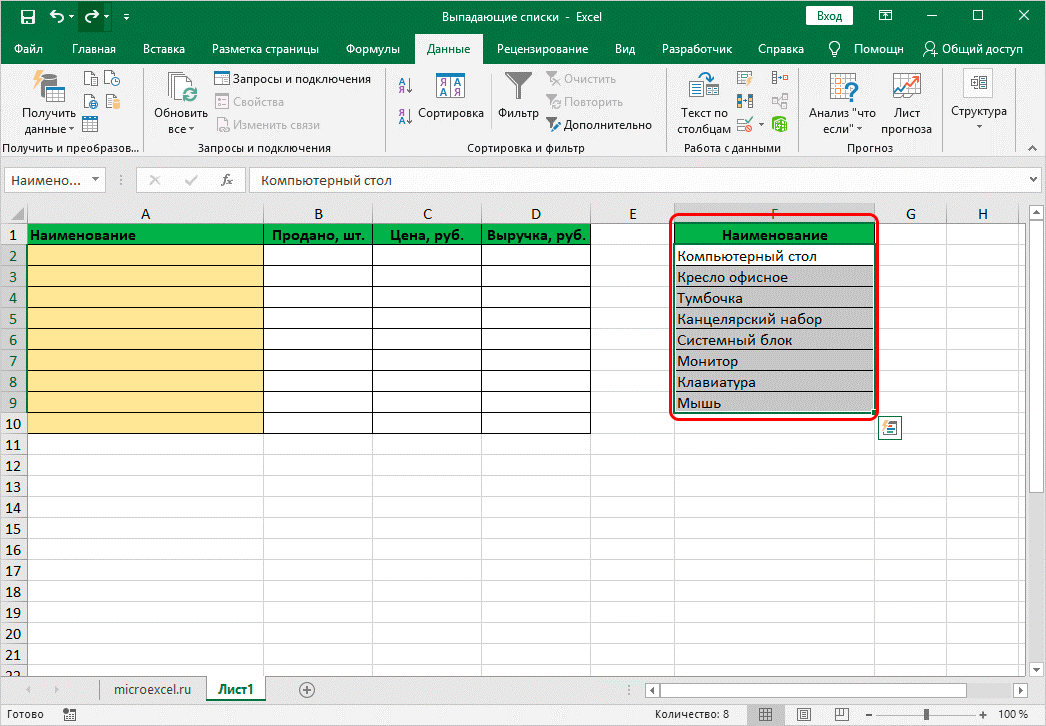Save the workbook with the floppy disk icon

coord(27,17)
